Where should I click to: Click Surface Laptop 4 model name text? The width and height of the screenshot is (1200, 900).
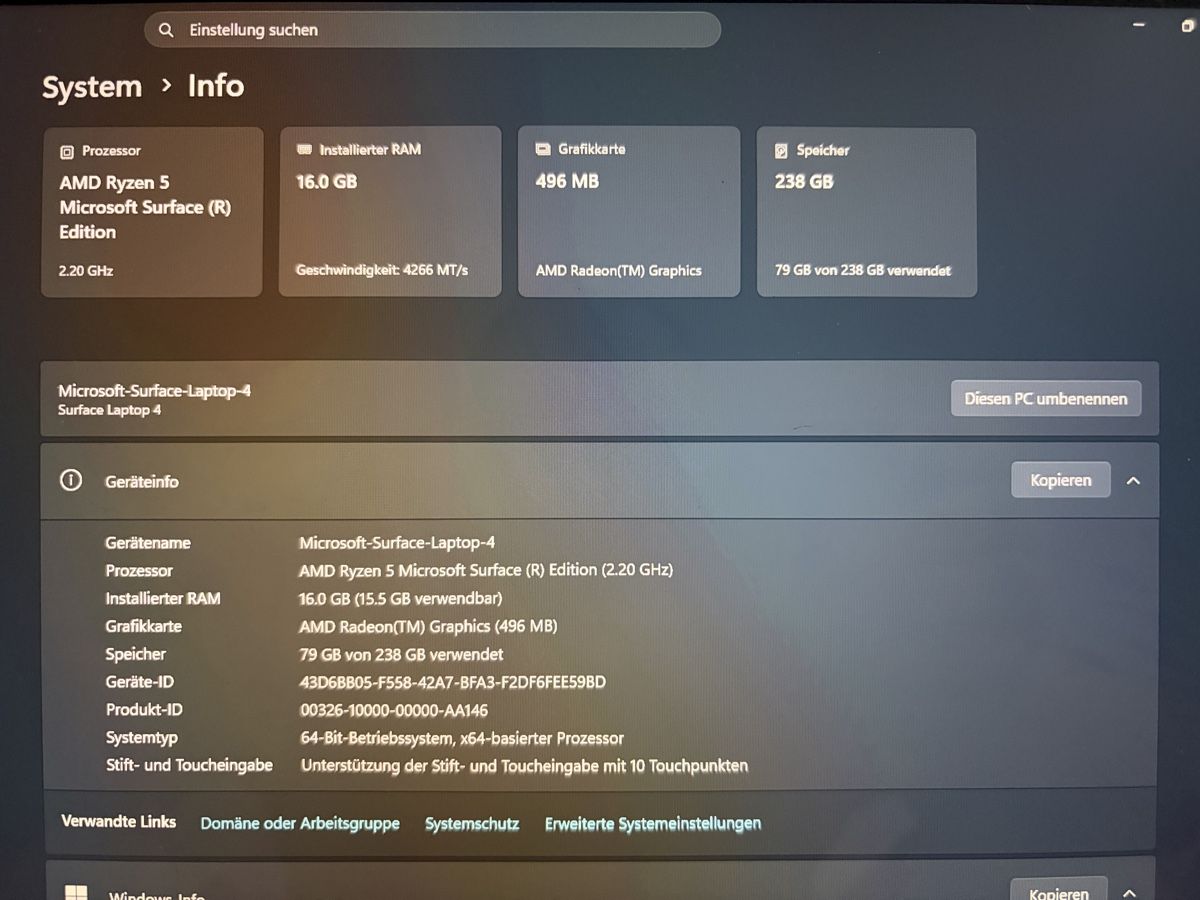[x=109, y=410]
